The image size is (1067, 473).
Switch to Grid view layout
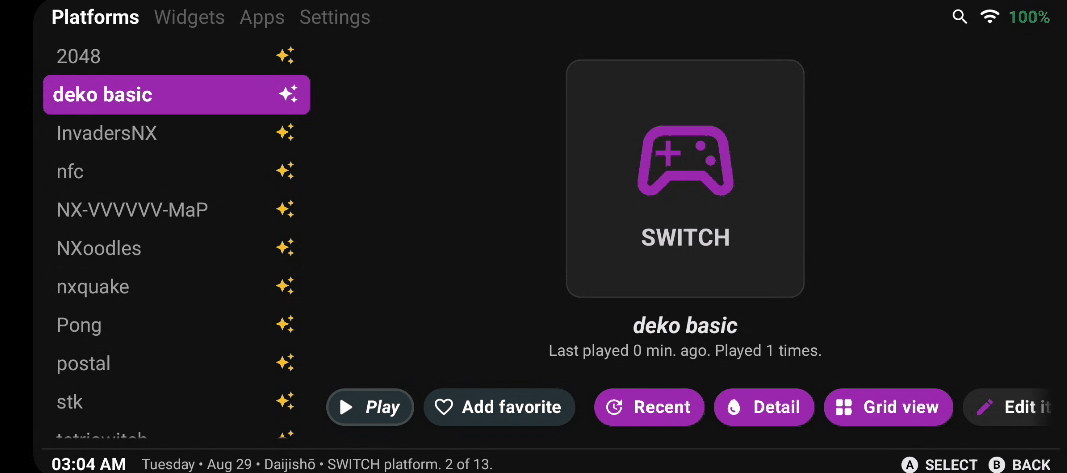(x=887, y=407)
